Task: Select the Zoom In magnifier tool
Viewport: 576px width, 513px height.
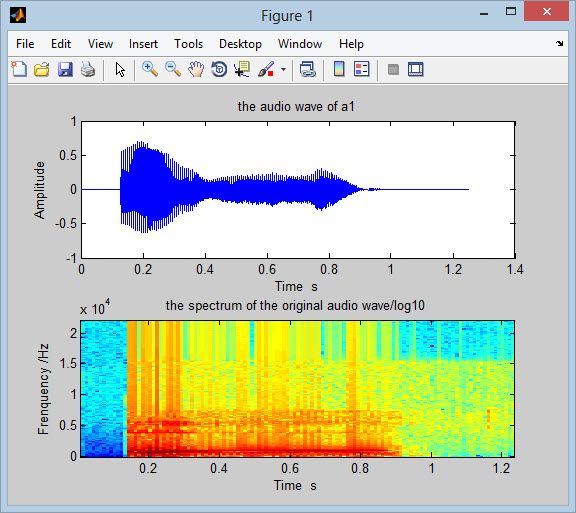Action: [150, 69]
